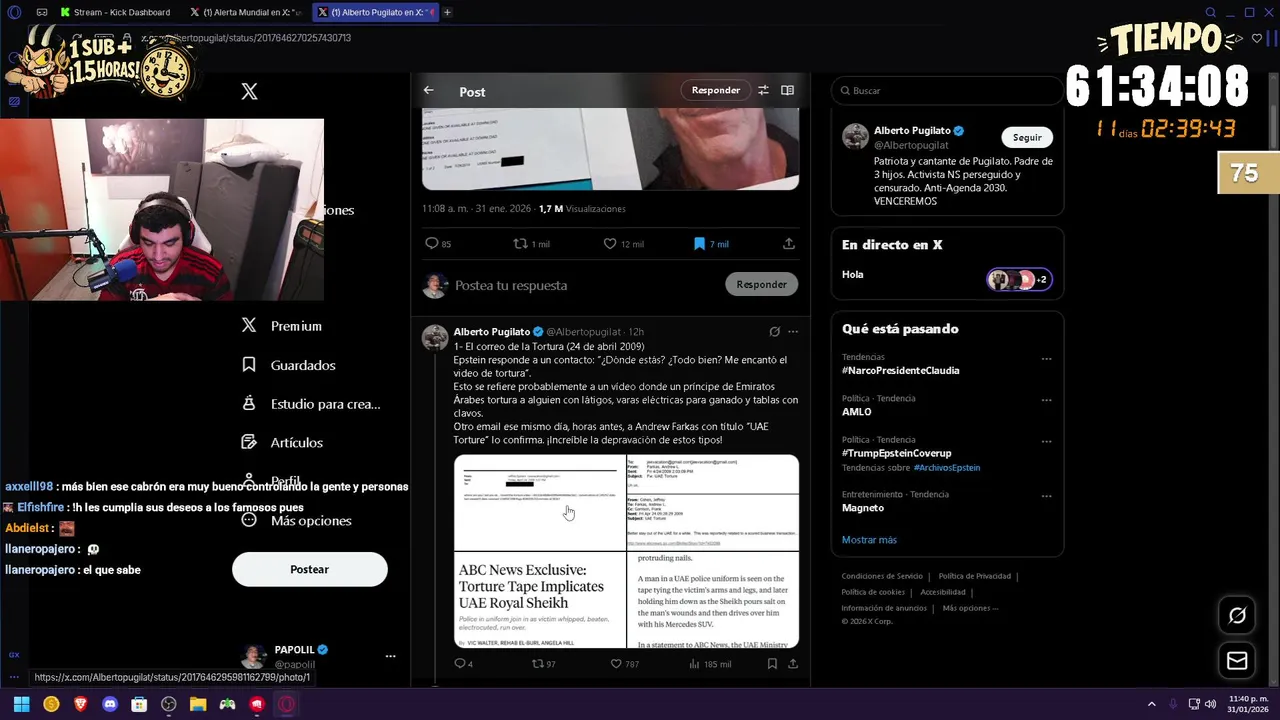The width and height of the screenshot is (1280, 720).
Task: Open Política de Privacidad footer link
Action: pos(974,576)
